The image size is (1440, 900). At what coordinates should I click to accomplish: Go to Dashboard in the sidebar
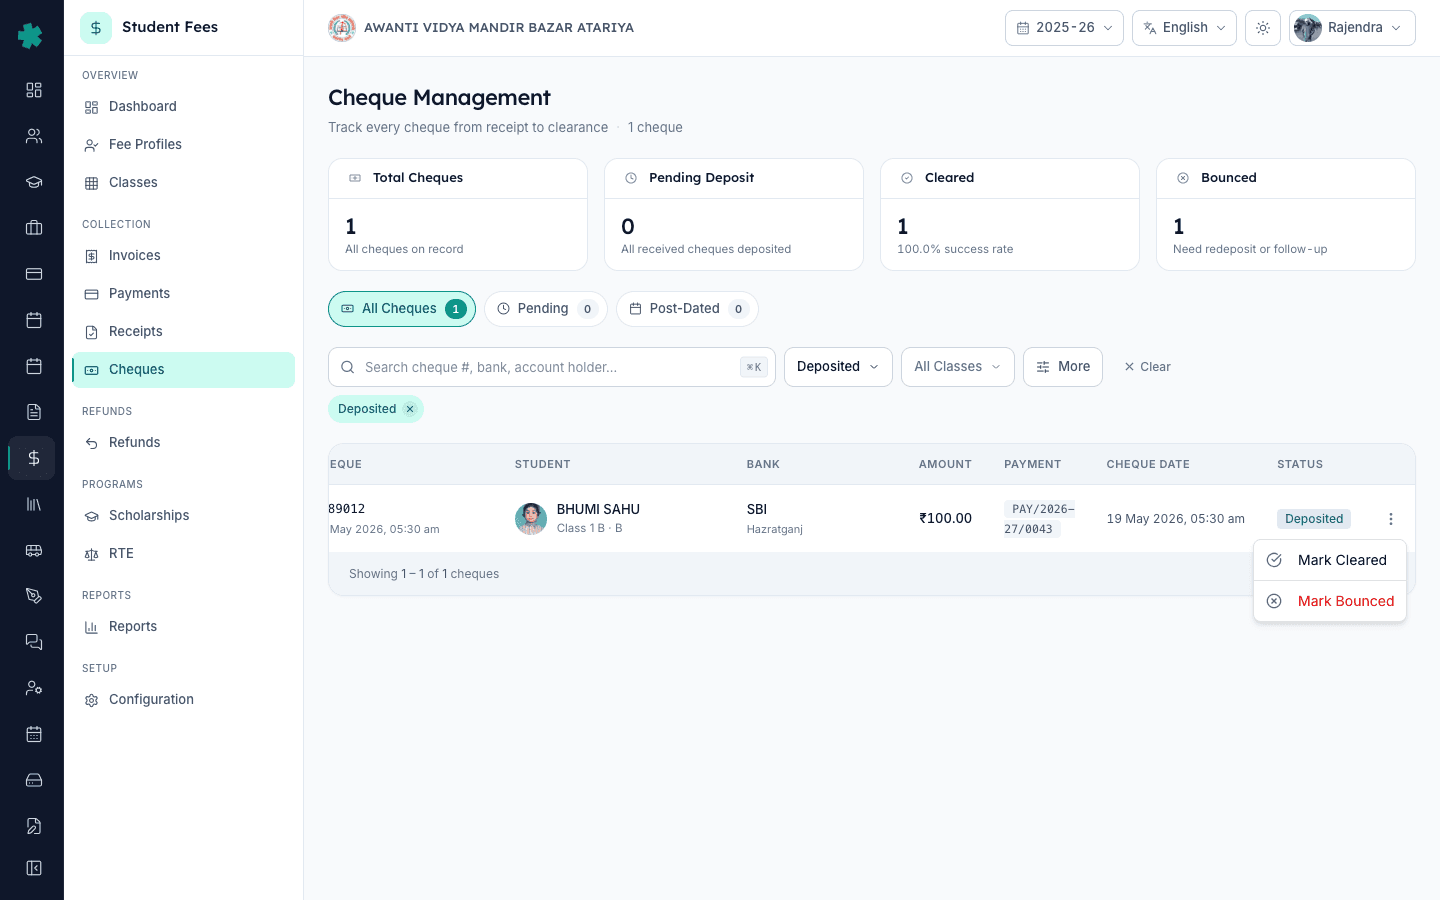183,107
